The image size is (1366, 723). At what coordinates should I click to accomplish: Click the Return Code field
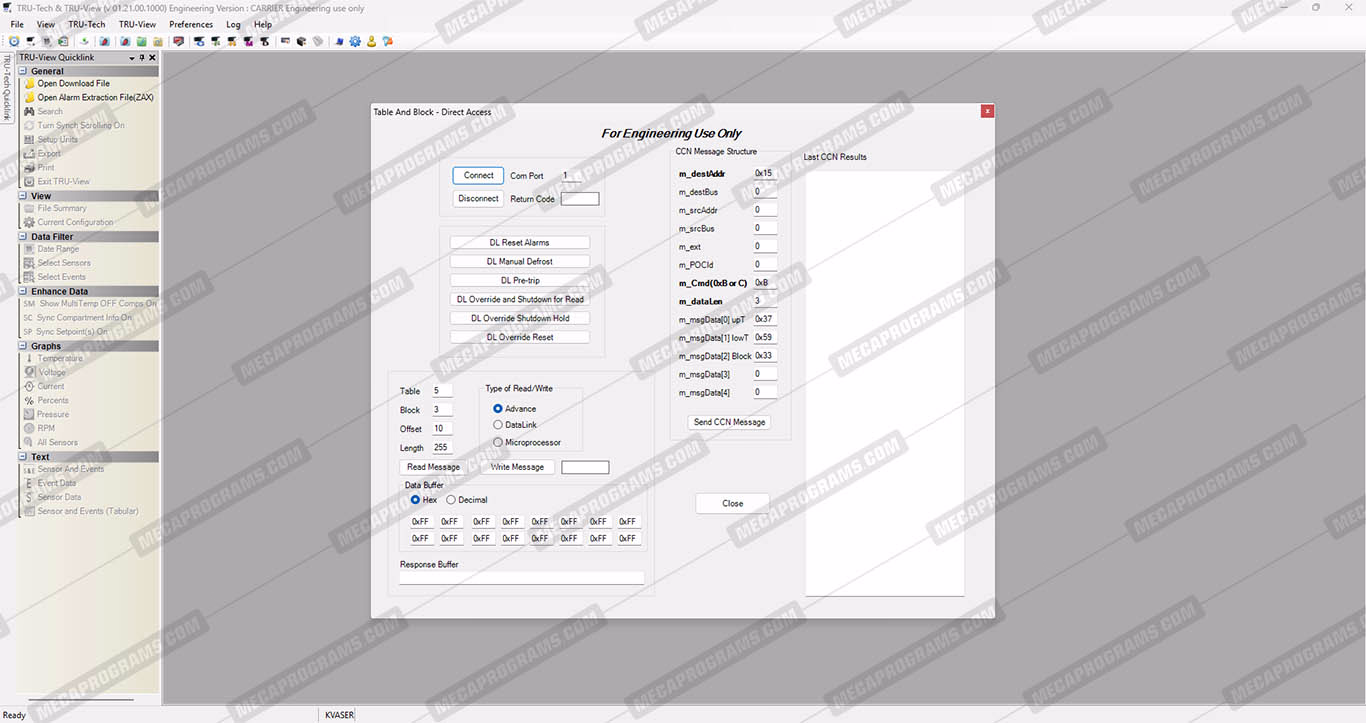pyautogui.click(x=580, y=199)
